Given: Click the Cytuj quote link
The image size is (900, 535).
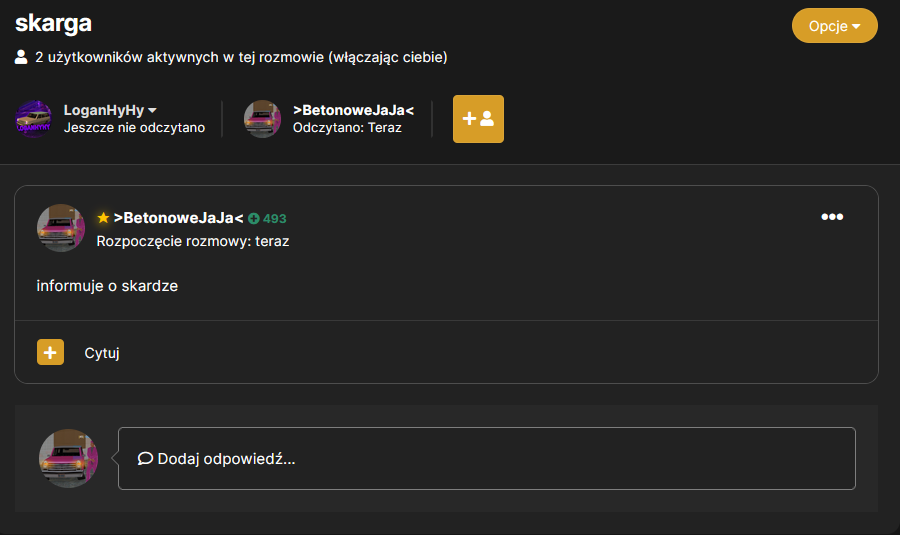Looking at the screenshot, I should pos(102,353).
